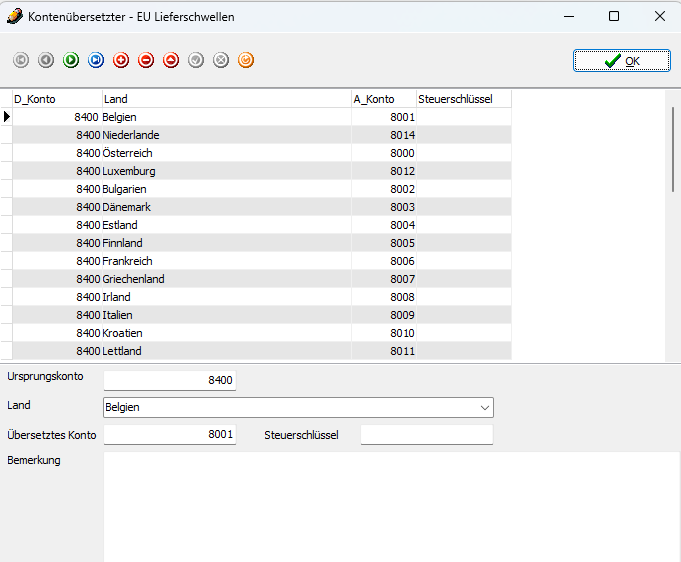The height and width of the screenshot is (562, 681).
Task: Delete the record with red minus icon
Action: [146, 61]
